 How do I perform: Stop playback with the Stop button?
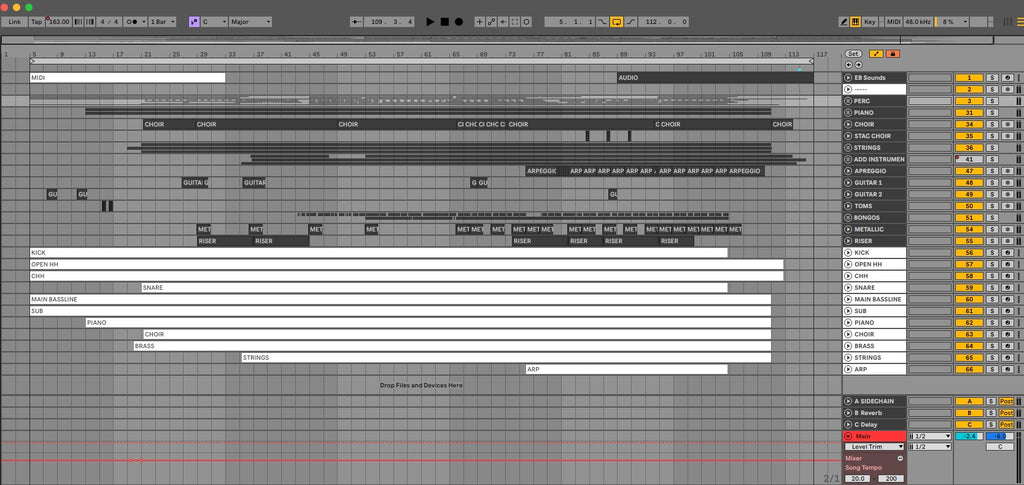[x=444, y=22]
